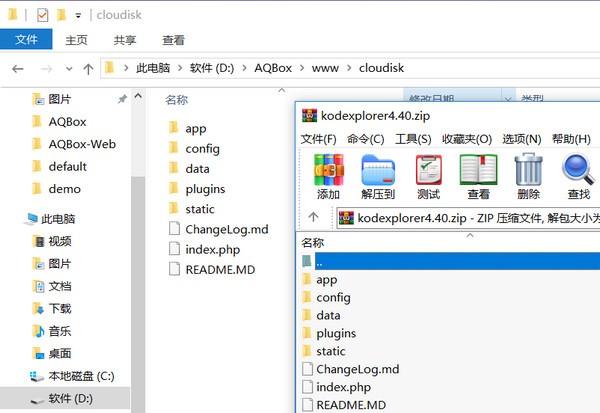The width and height of the screenshot is (600, 413).
Task: Click the Delete (删除) trash can icon
Action: point(528,170)
